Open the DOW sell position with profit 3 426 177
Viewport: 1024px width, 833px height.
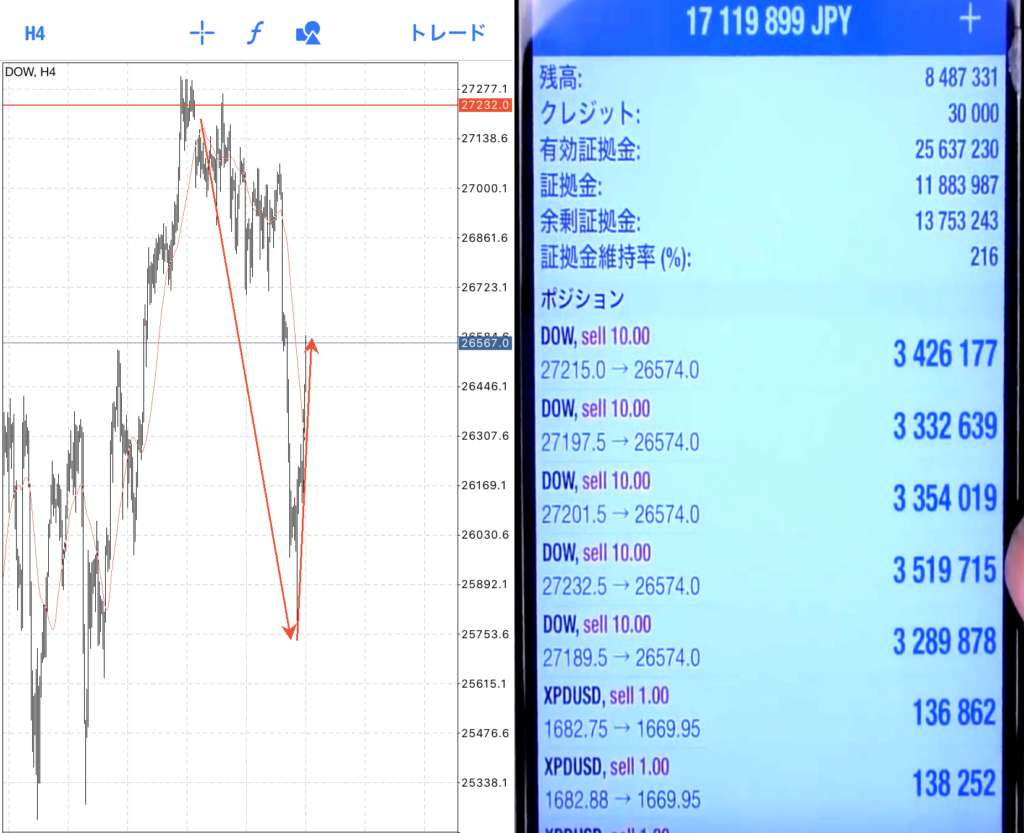768,353
